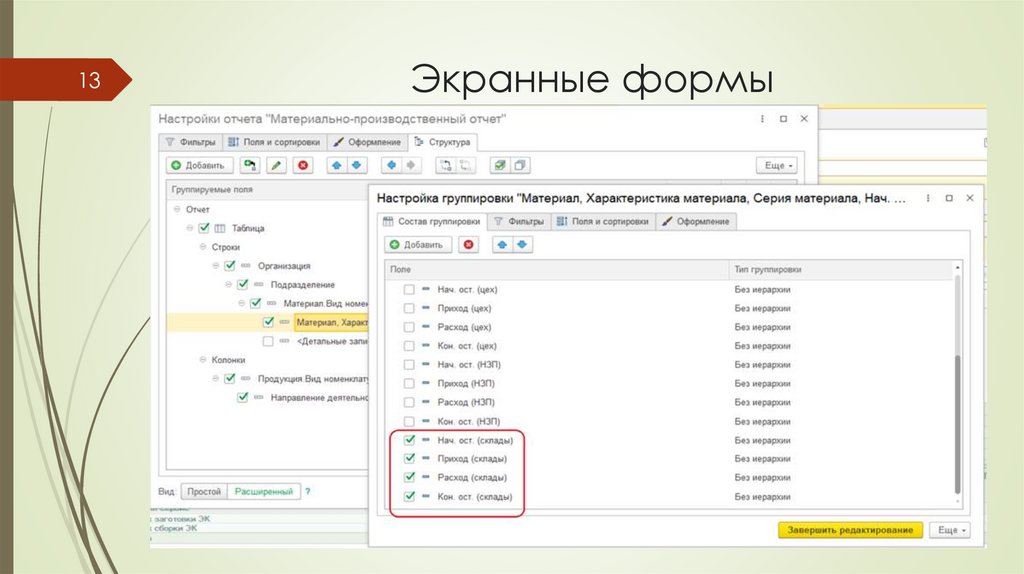Click the ungroup icon in report settings toolbar
Viewport: 1024px width, 574px height.
pyautogui.click(x=466, y=166)
